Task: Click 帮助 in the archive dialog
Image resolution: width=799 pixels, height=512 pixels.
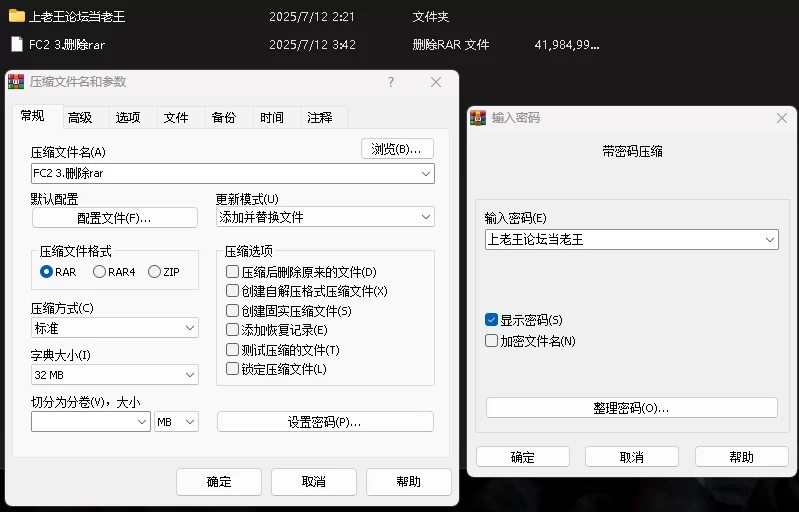Action: click(x=409, y=482)
